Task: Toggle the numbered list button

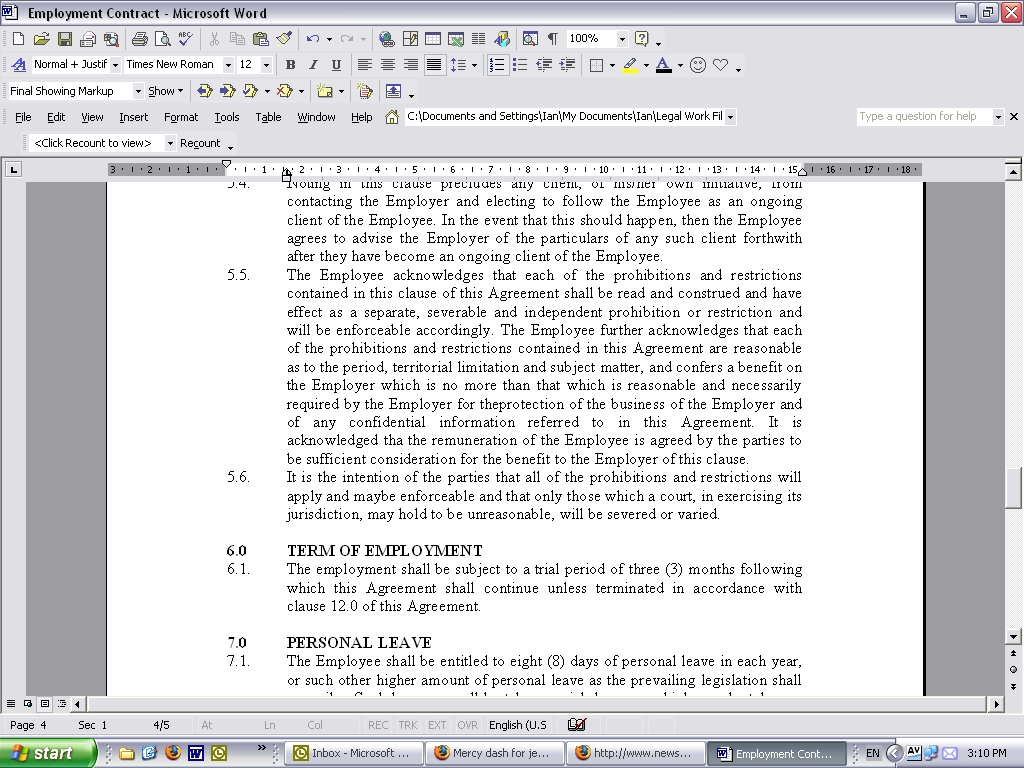Action: pyautogui.click(x=497, y=65)
